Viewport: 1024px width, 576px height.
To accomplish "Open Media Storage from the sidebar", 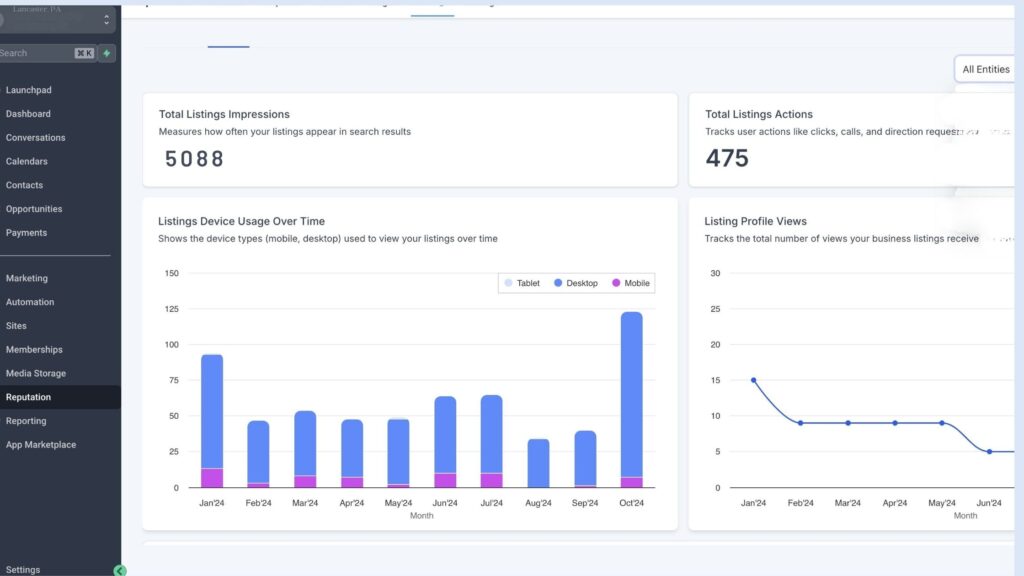I will click(x=36, y=373).
